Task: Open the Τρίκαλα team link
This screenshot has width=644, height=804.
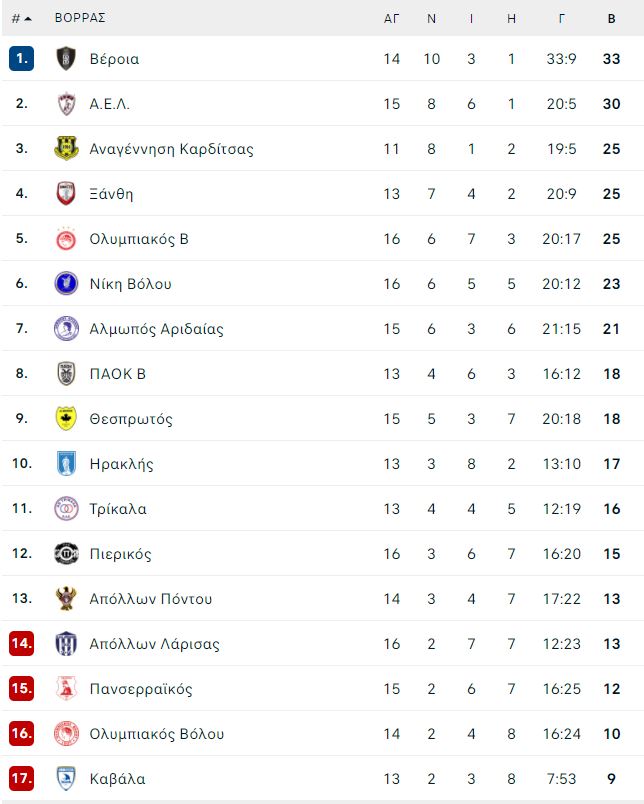Action: [118, 509]
